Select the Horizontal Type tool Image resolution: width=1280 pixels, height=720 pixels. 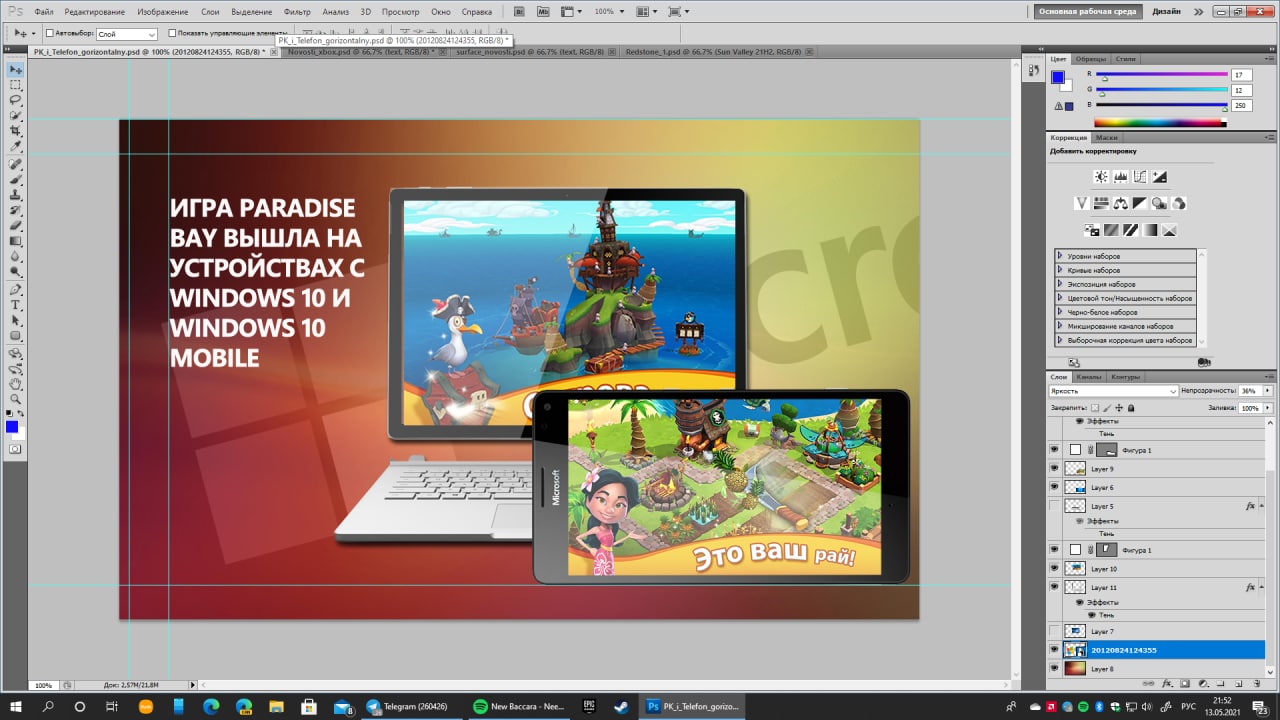click(x=16, y=305)
